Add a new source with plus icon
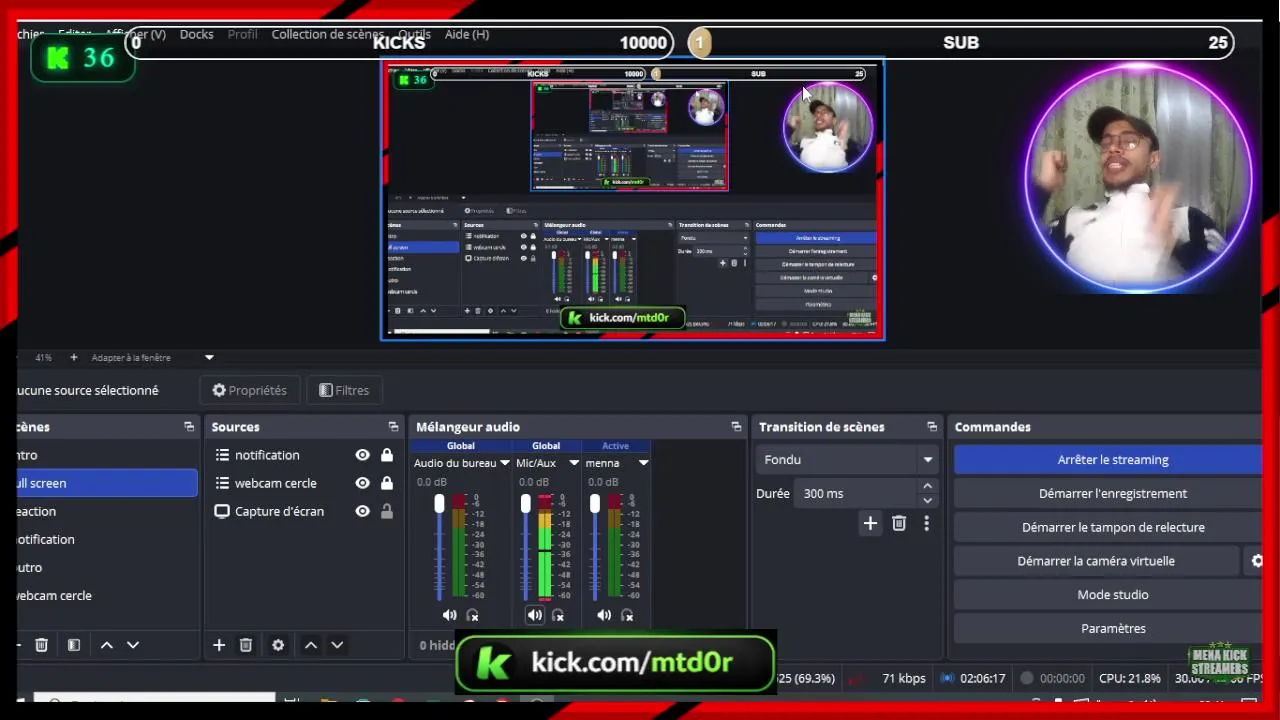 point(219,645)
